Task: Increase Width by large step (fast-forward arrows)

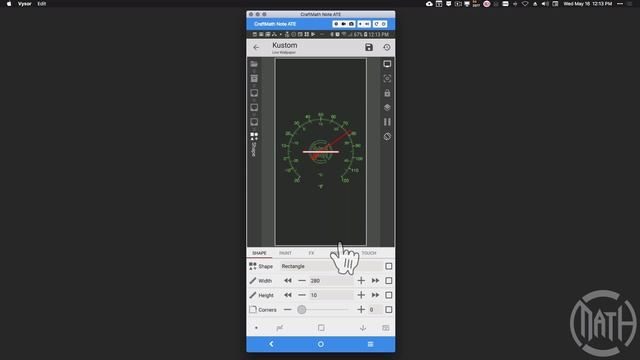Action: point(375,281)
